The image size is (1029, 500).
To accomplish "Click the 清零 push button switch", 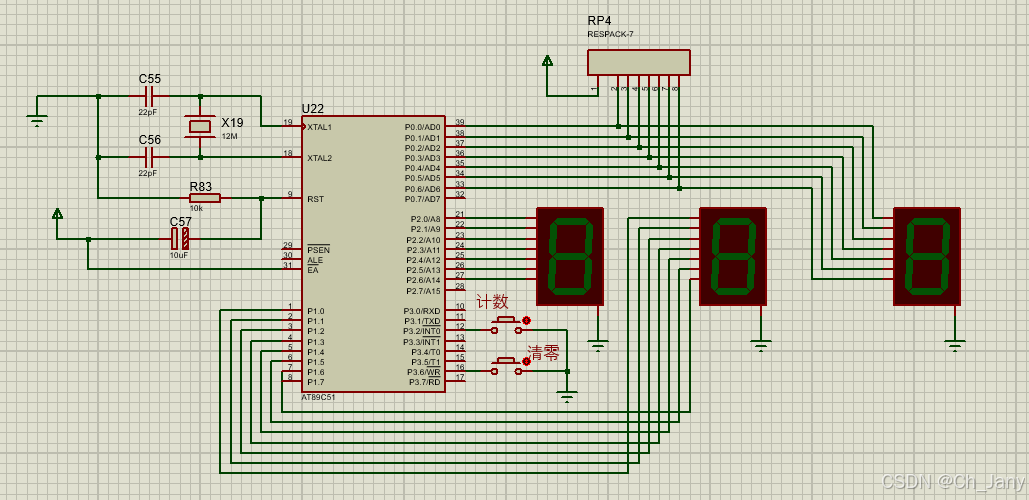I will tap(507, 366).
